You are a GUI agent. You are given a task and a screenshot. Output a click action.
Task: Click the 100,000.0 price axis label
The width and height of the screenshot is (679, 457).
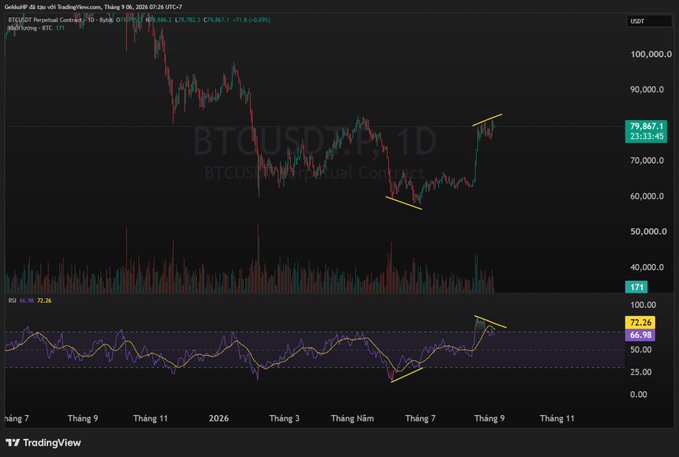point(651,54)
